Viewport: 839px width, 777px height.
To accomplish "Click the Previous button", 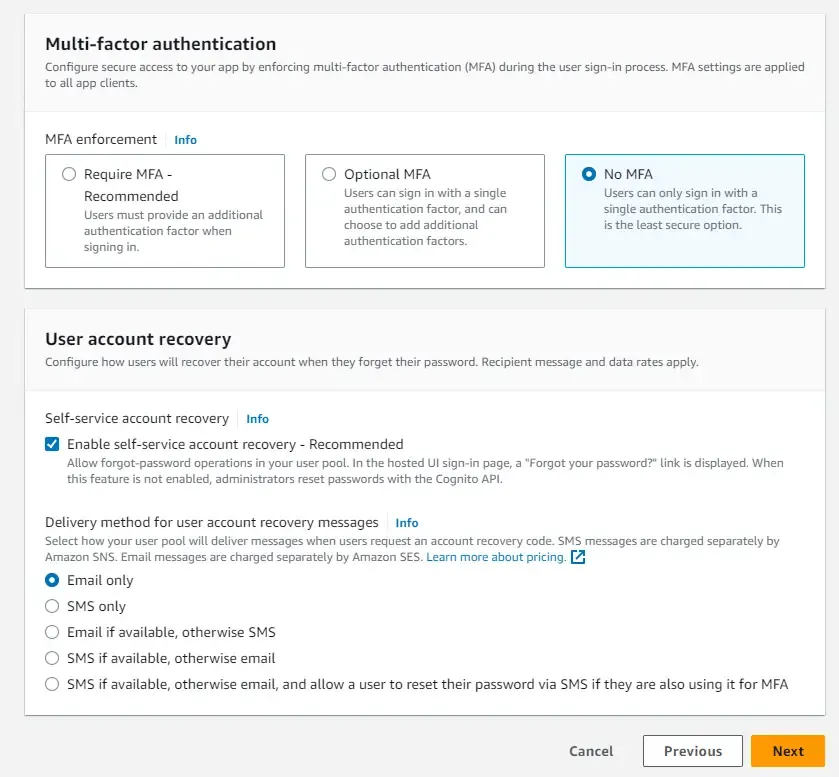I will pos(692,750).
